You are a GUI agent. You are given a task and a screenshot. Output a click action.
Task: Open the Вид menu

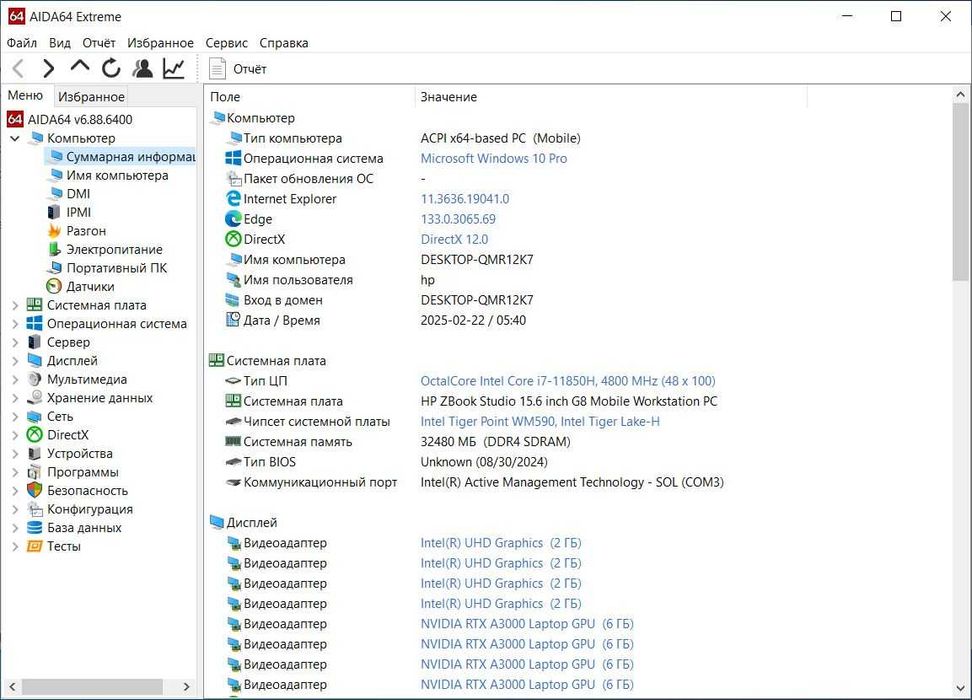tap(60, 43)
